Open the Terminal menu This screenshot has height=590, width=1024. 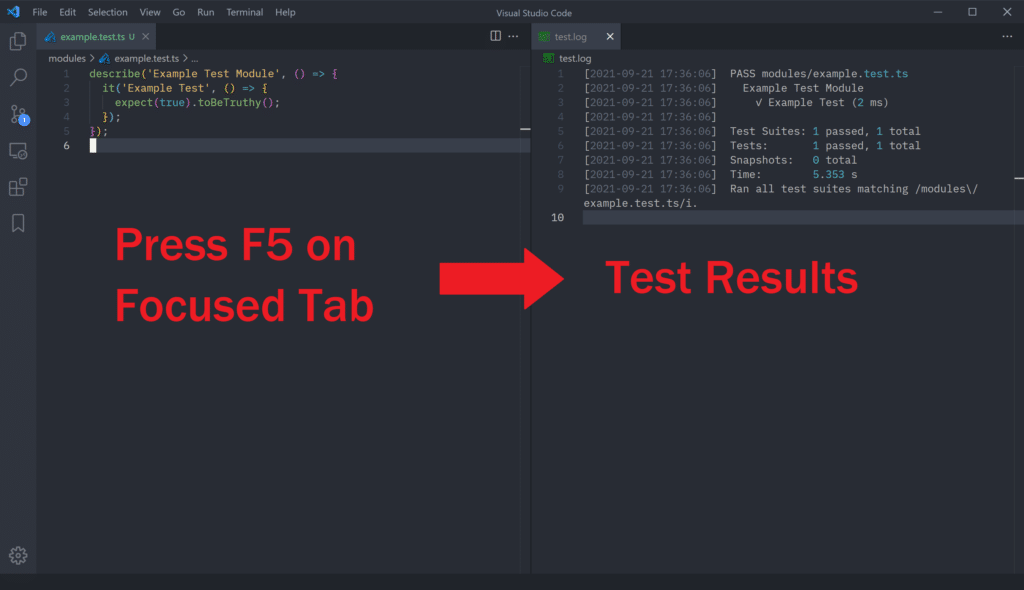[x=244, y=12]
